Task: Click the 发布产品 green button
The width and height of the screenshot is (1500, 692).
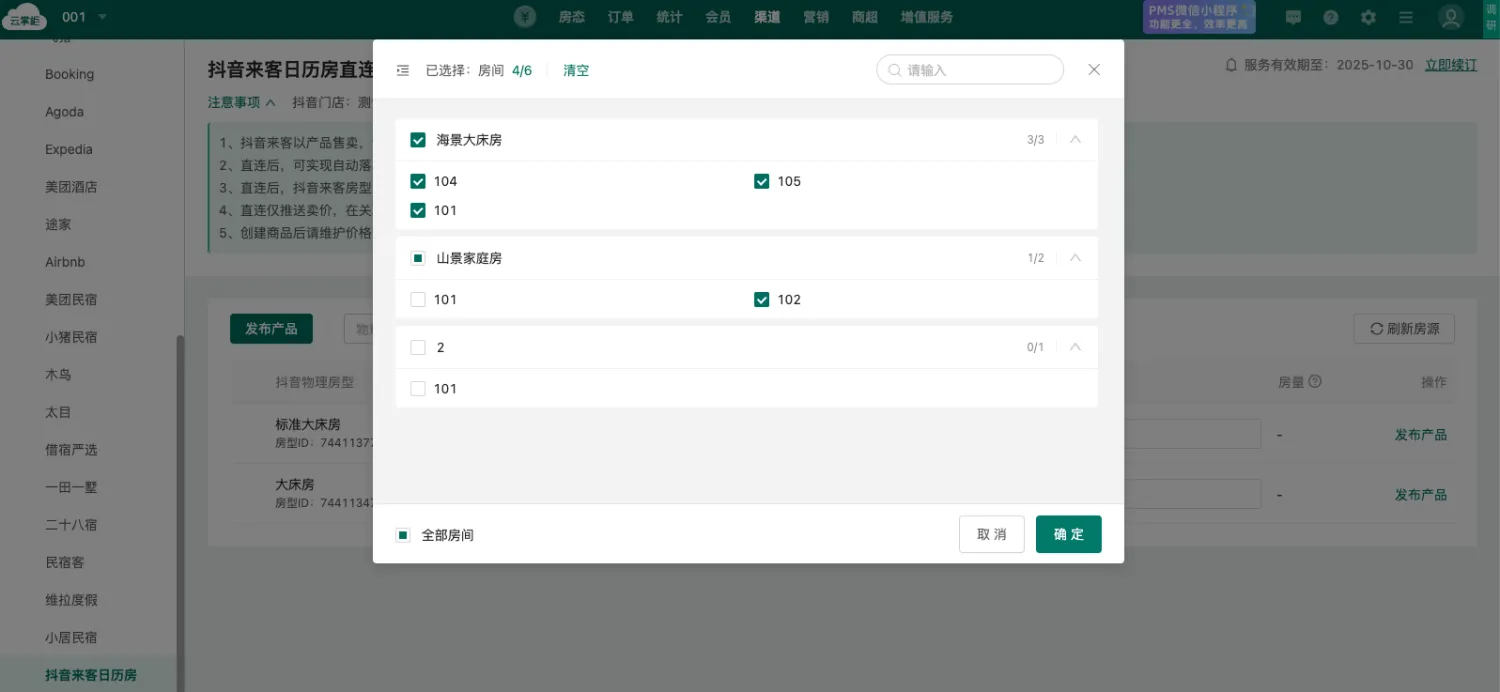Action: pos(271,328)
